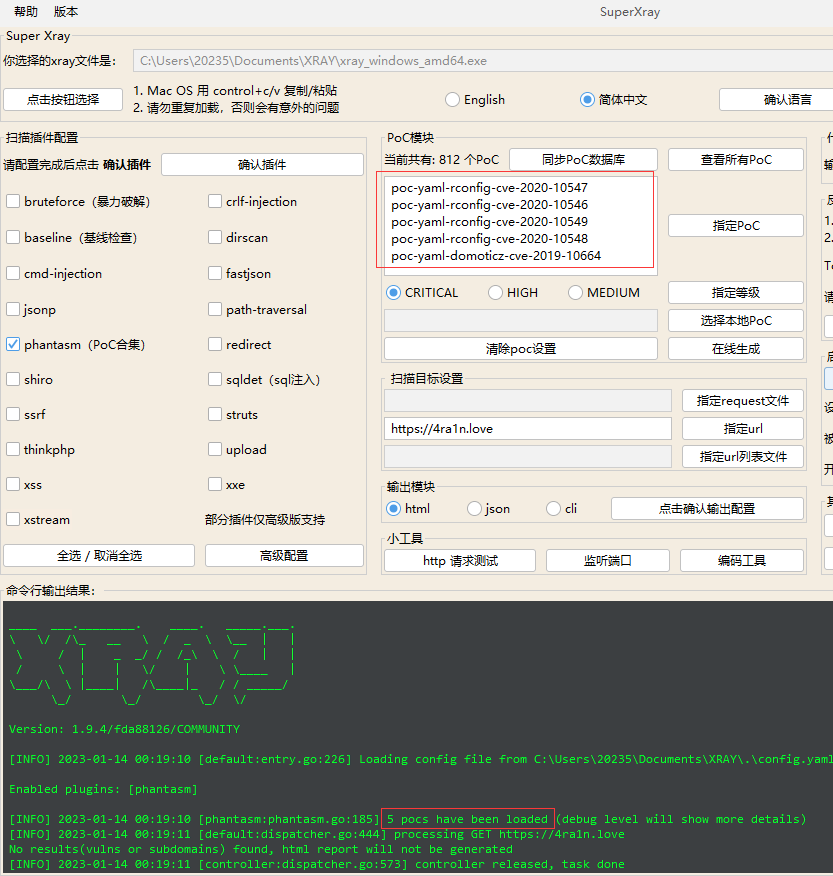
Task: Disable the phantasm PoC集合 plugin
Action: coord(11,344)
